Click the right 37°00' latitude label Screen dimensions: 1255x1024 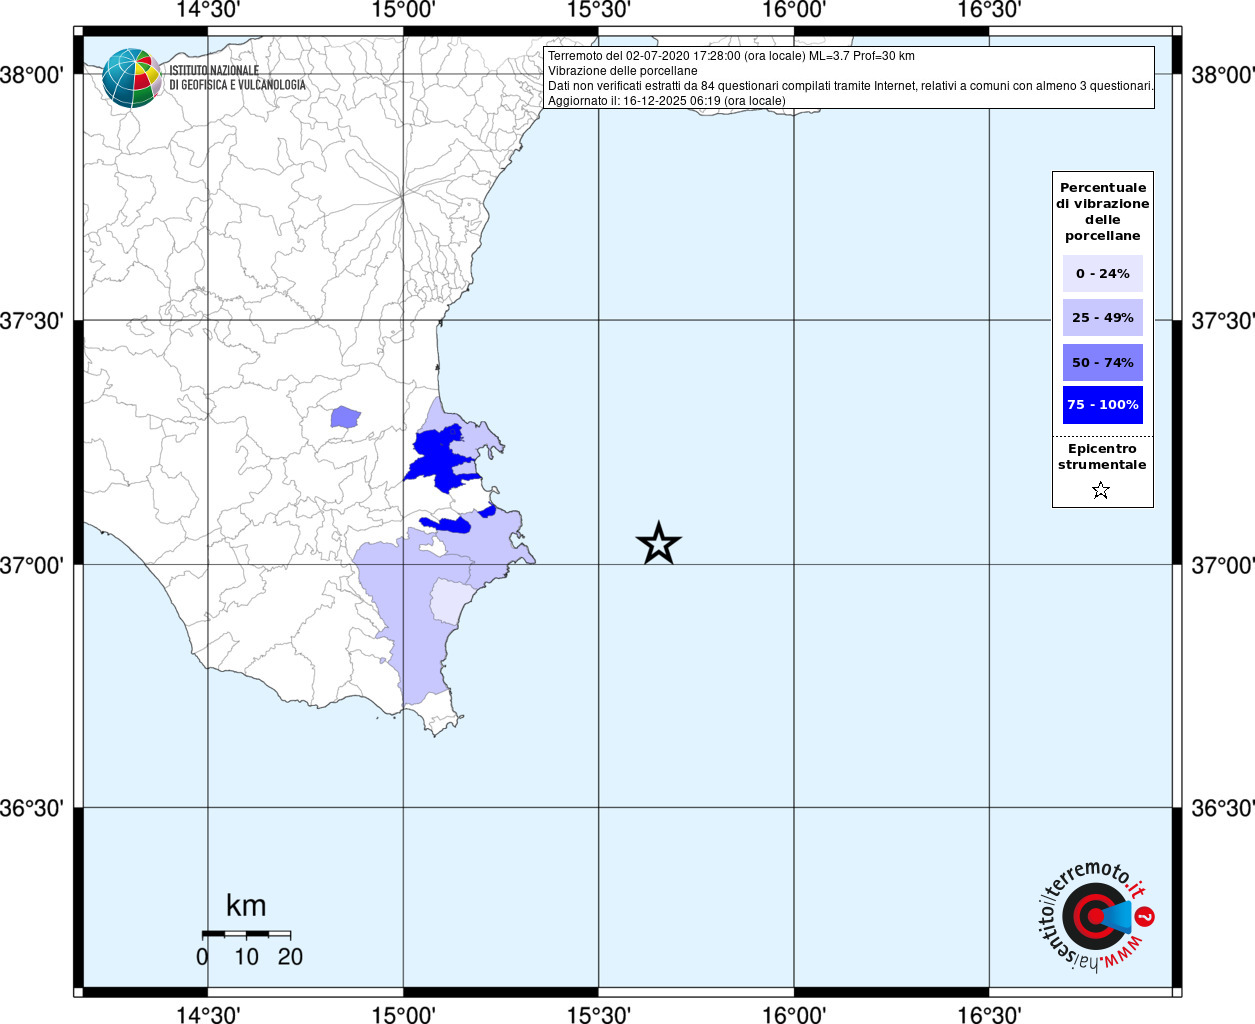point(1222,565)
